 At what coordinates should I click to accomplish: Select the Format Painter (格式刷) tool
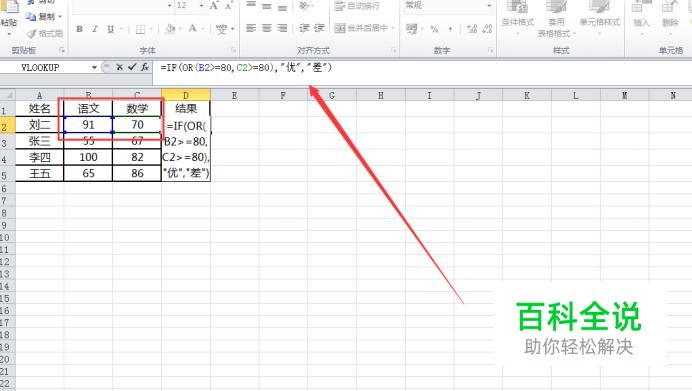click(44, 34)
